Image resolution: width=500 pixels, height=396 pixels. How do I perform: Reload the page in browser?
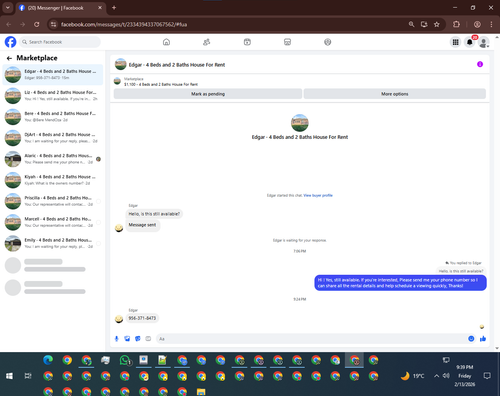click(x=37, y=24)
